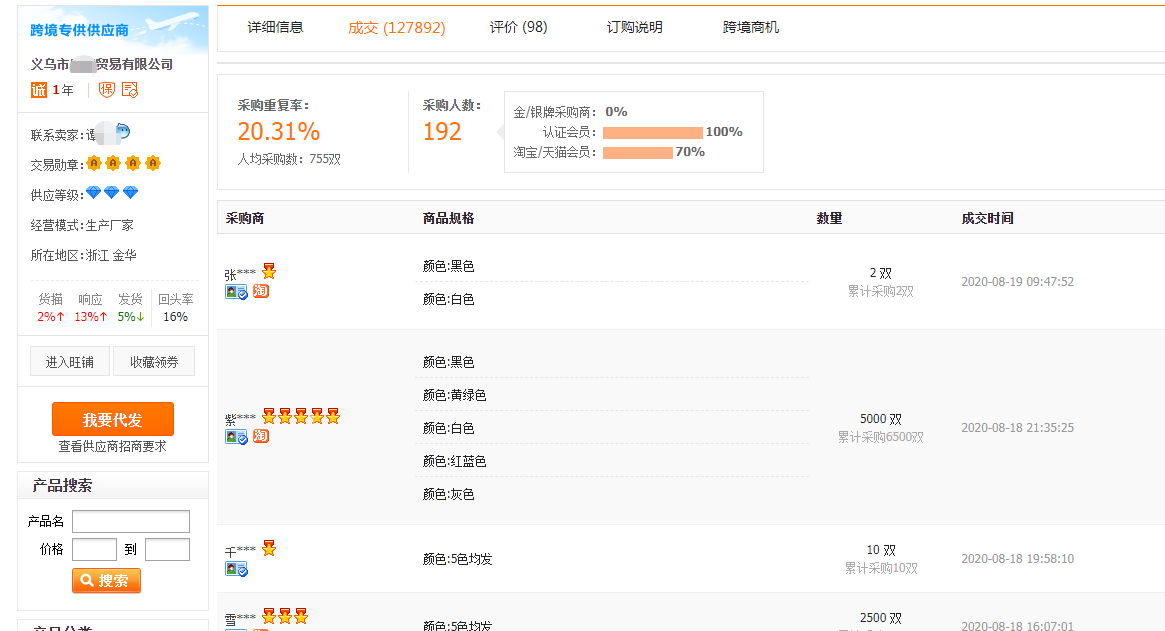Click the 搜索 search button
This screenshot has height=631, width=1165.
pos(106,580)
